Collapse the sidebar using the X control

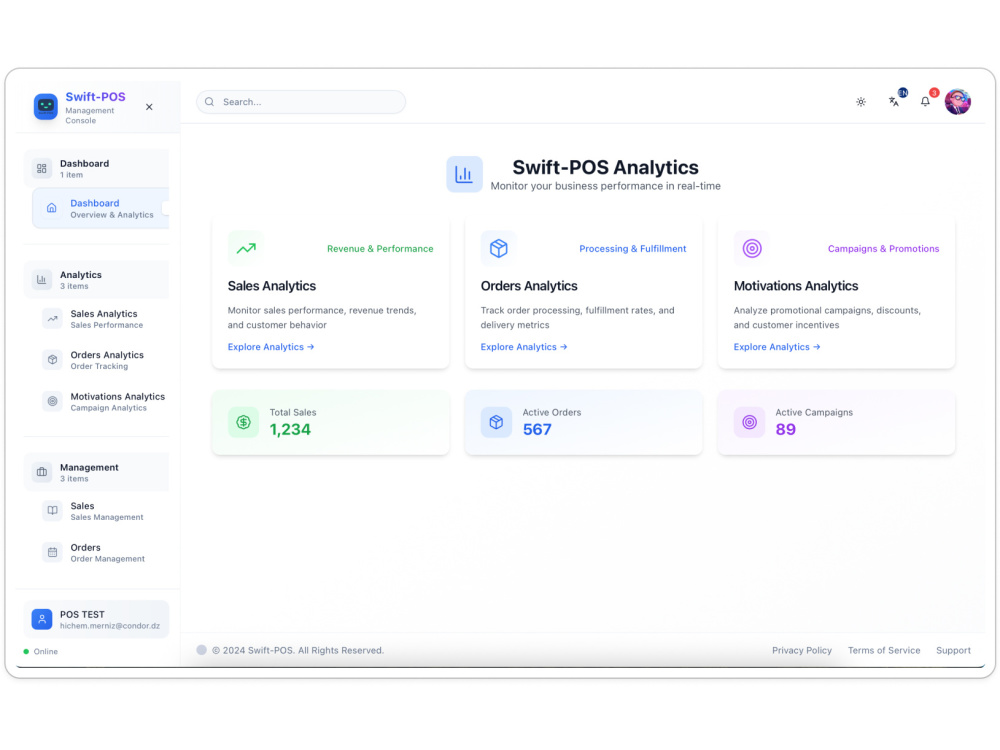pos(149,106)
